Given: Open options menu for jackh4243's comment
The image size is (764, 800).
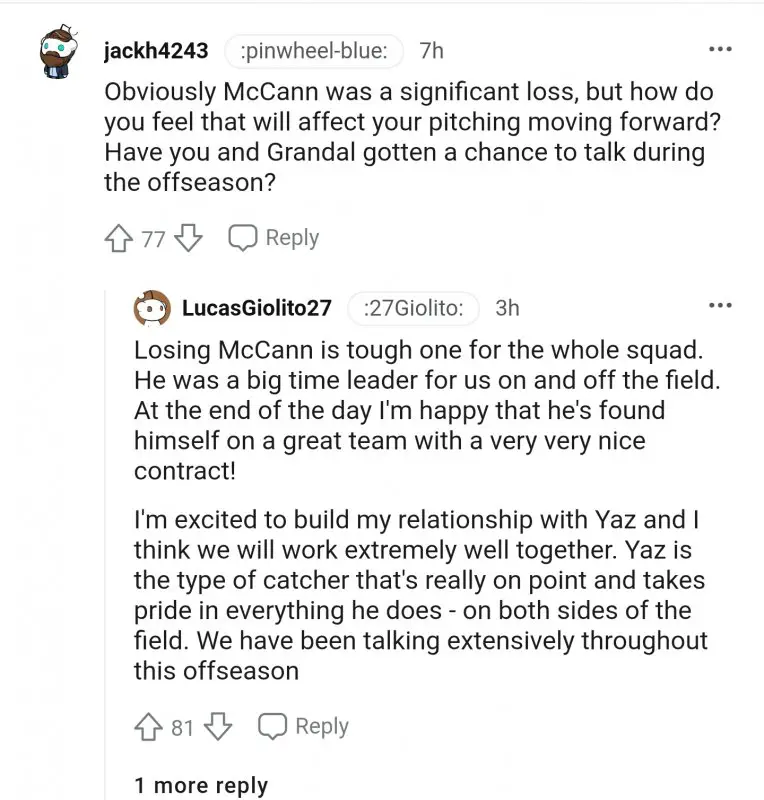Looking at the screenshot, I should [720, 49].
